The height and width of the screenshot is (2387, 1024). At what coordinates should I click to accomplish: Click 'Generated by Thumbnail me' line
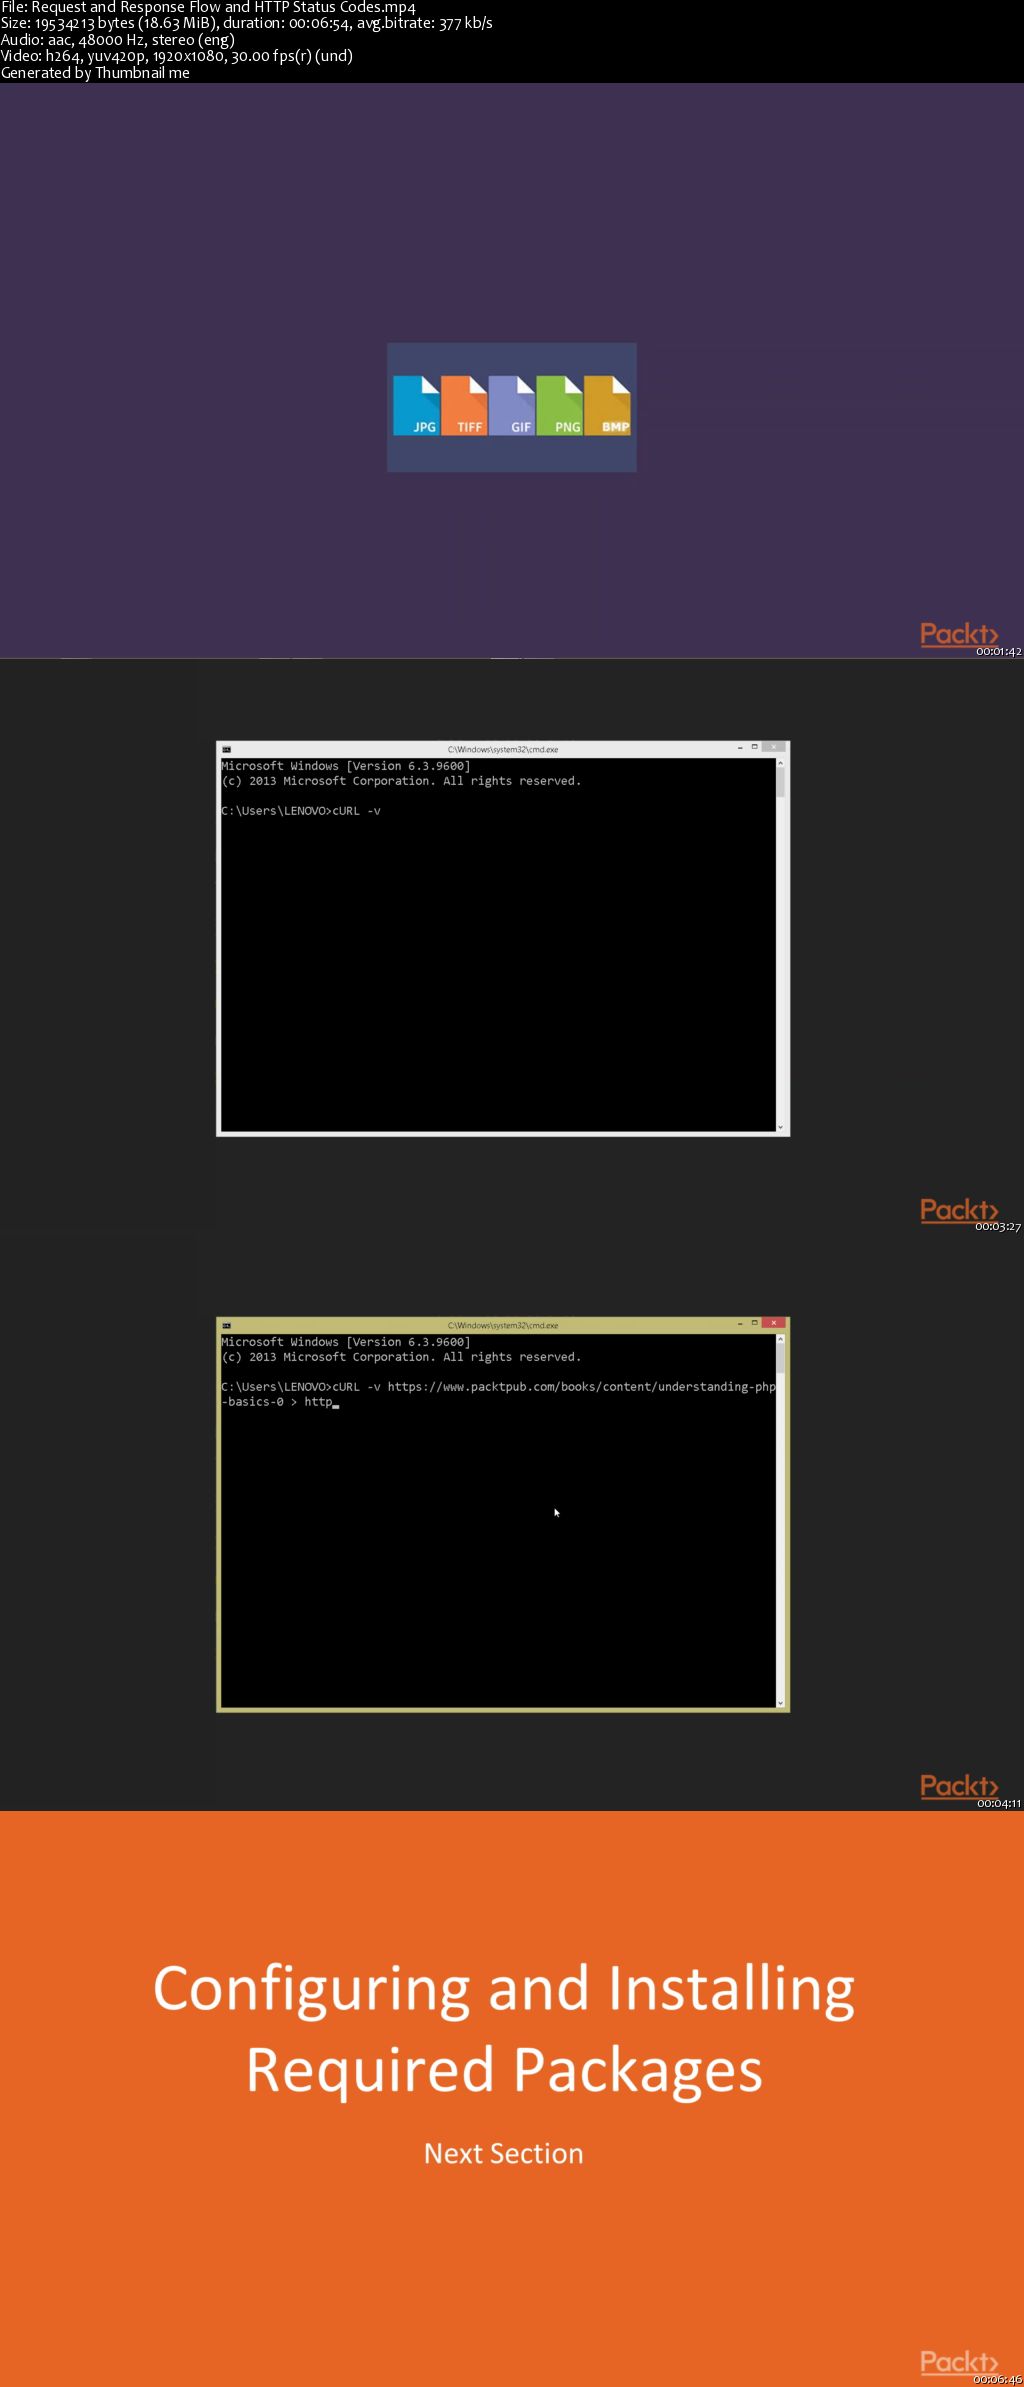(95, 73)
